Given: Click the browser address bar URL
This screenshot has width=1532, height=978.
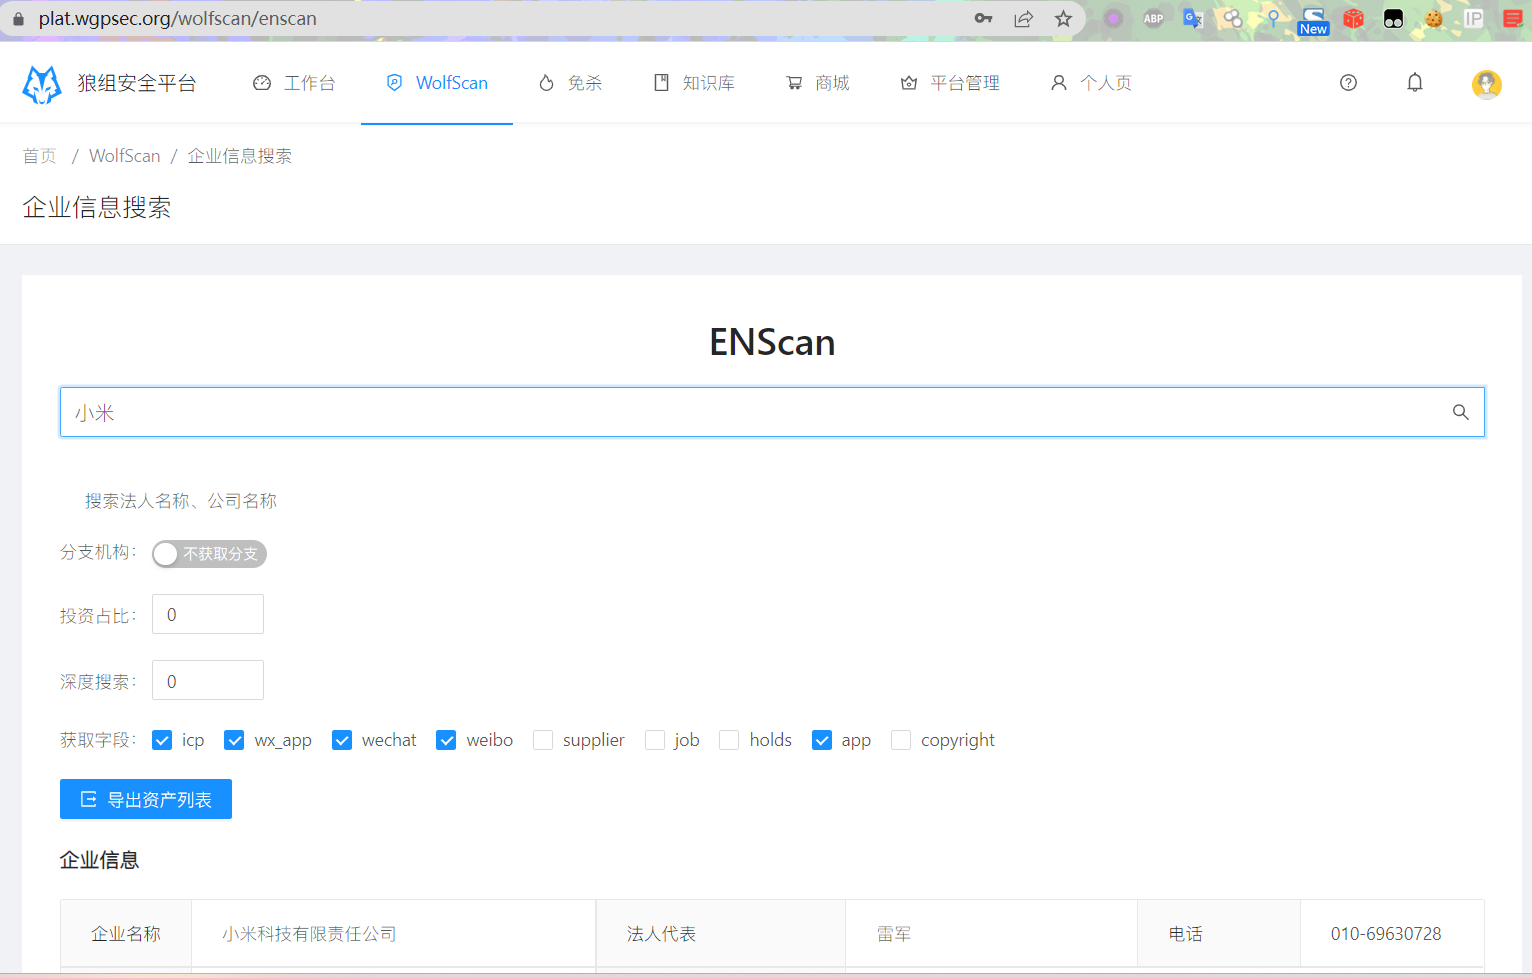Looking at the screenshot, I should coord(178,18).
